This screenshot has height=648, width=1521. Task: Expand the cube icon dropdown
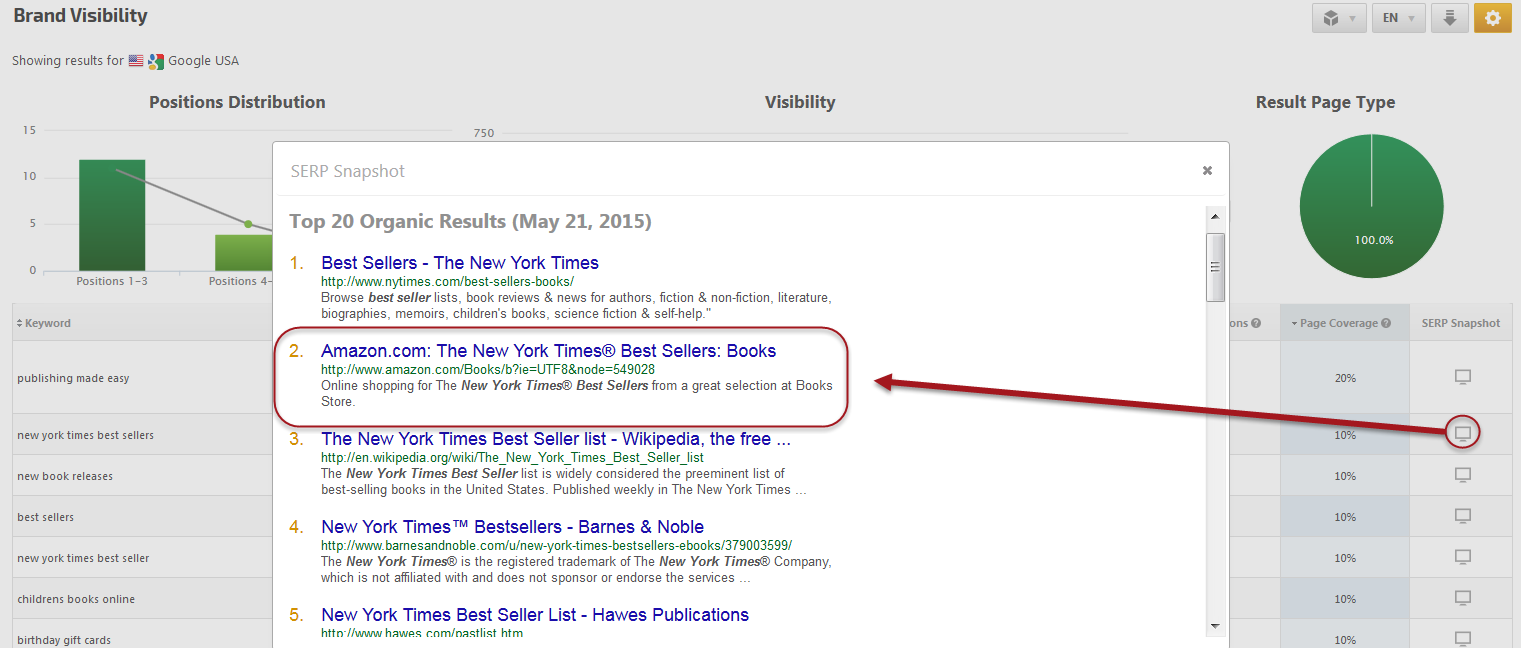[1339, 18]
